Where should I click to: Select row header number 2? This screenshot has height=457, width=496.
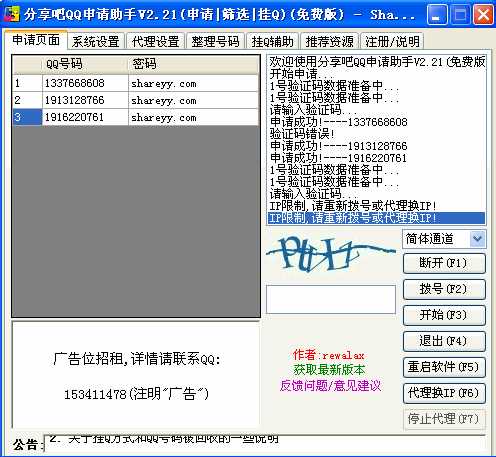[x=28, y=100]
